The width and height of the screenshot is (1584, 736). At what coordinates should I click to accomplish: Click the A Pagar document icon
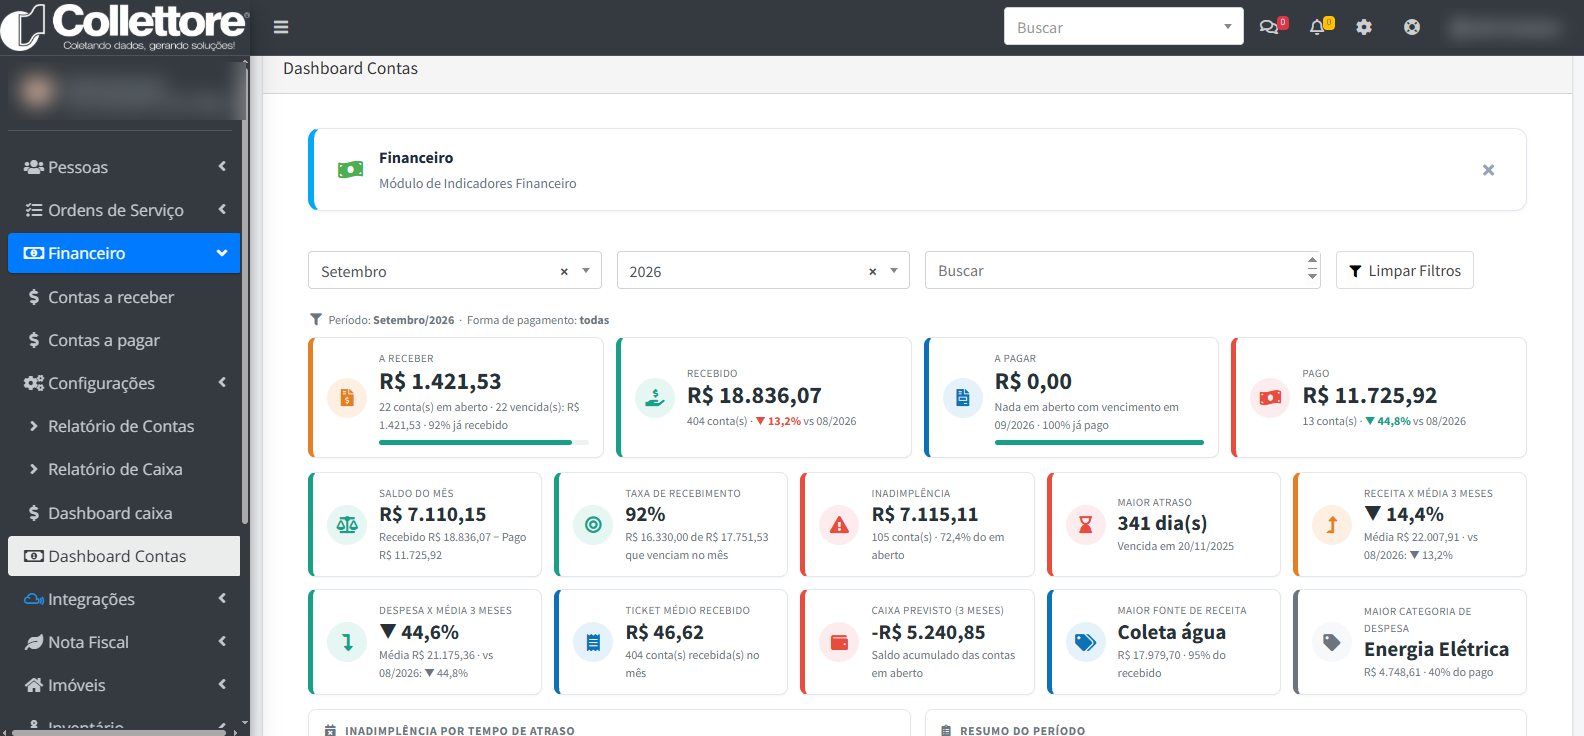[x=962, y=398]
